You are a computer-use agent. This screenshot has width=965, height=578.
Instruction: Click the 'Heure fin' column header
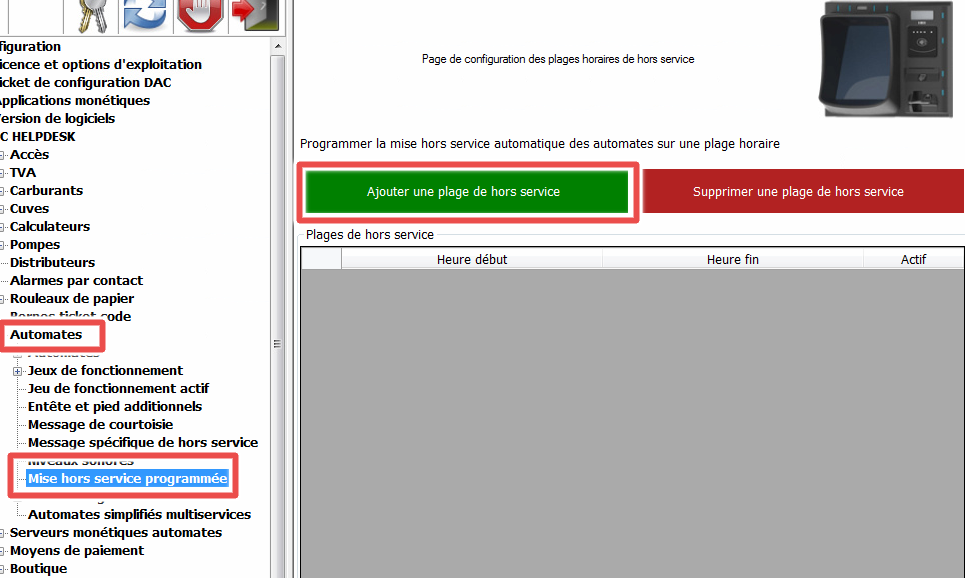pyautogui.click(x=732, y=259)
